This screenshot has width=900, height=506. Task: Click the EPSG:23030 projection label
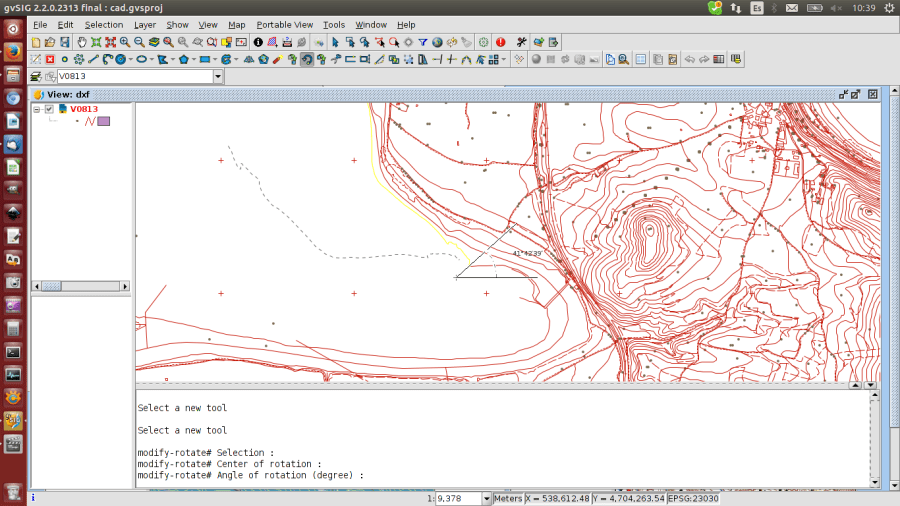(x=693, y=498)
